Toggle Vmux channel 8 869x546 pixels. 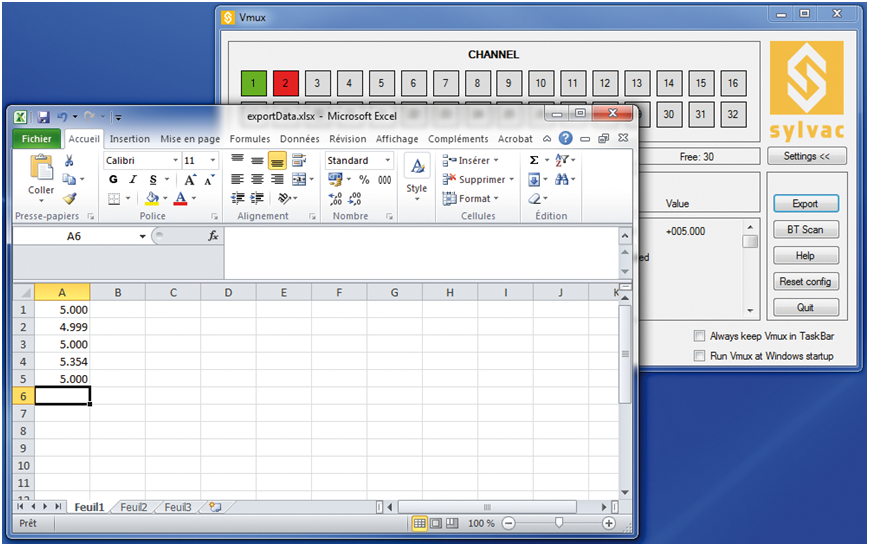(477, 83)
